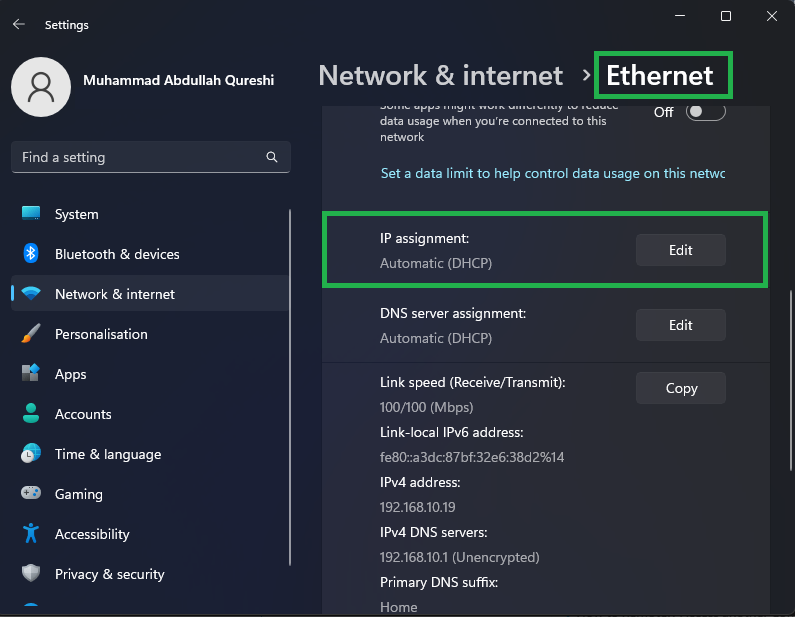Image resolution: width=795 pixels, height=617 pixels.
Task: Click the Gaming controller icon
Action: 31,494
